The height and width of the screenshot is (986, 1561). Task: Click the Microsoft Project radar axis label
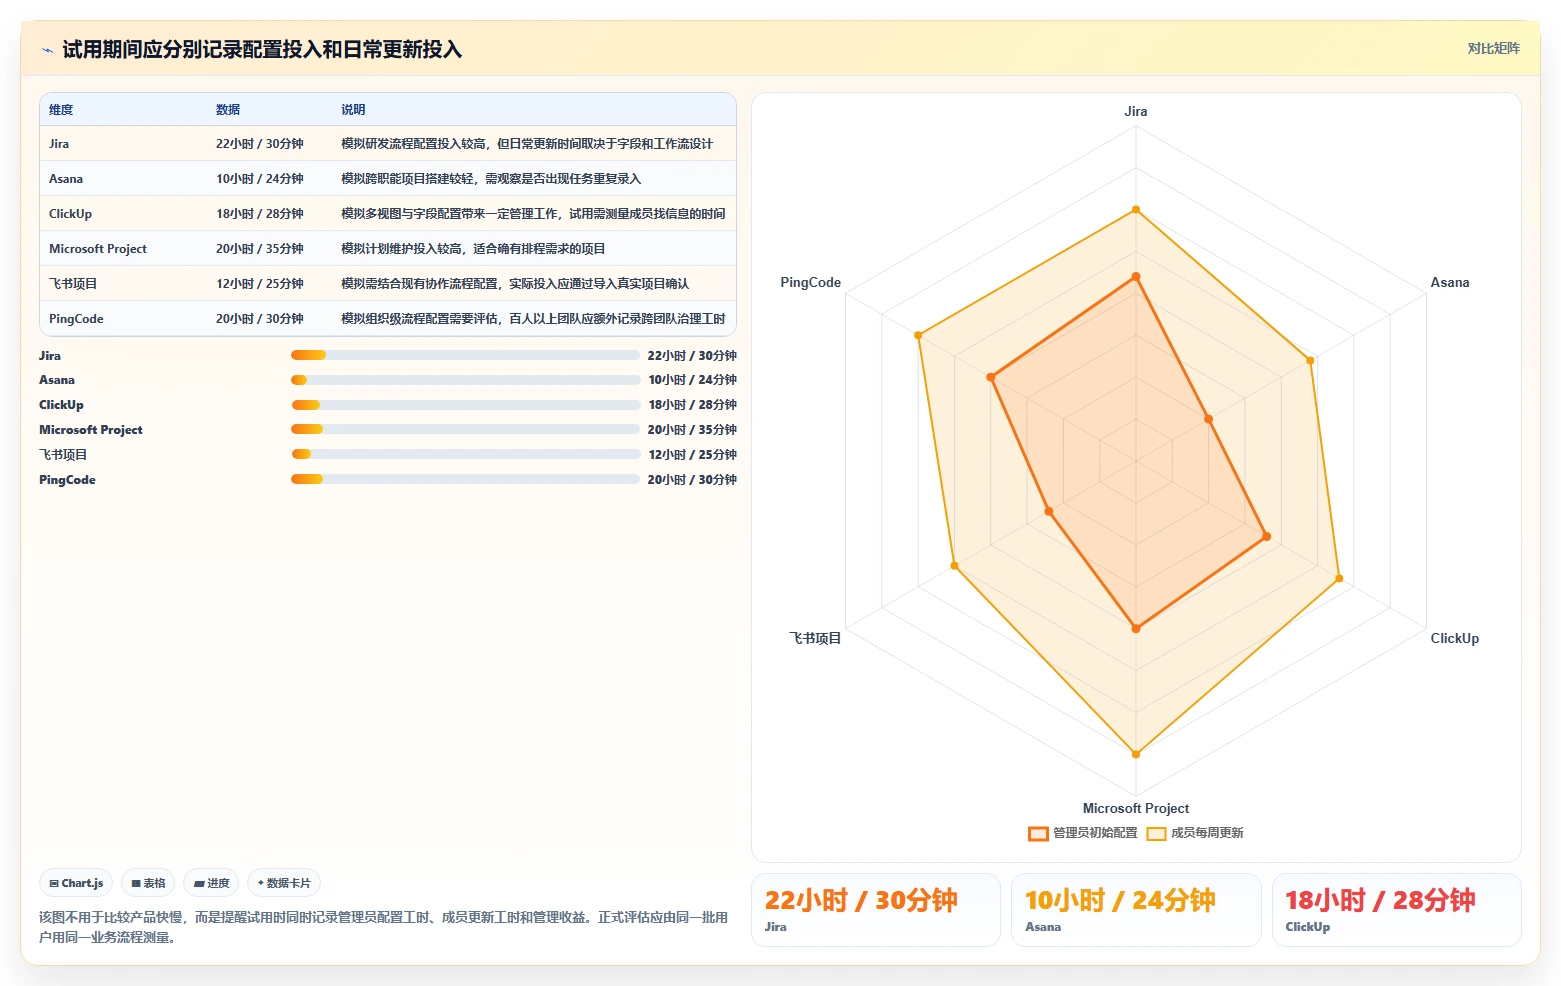click(x=1136, y=809)
